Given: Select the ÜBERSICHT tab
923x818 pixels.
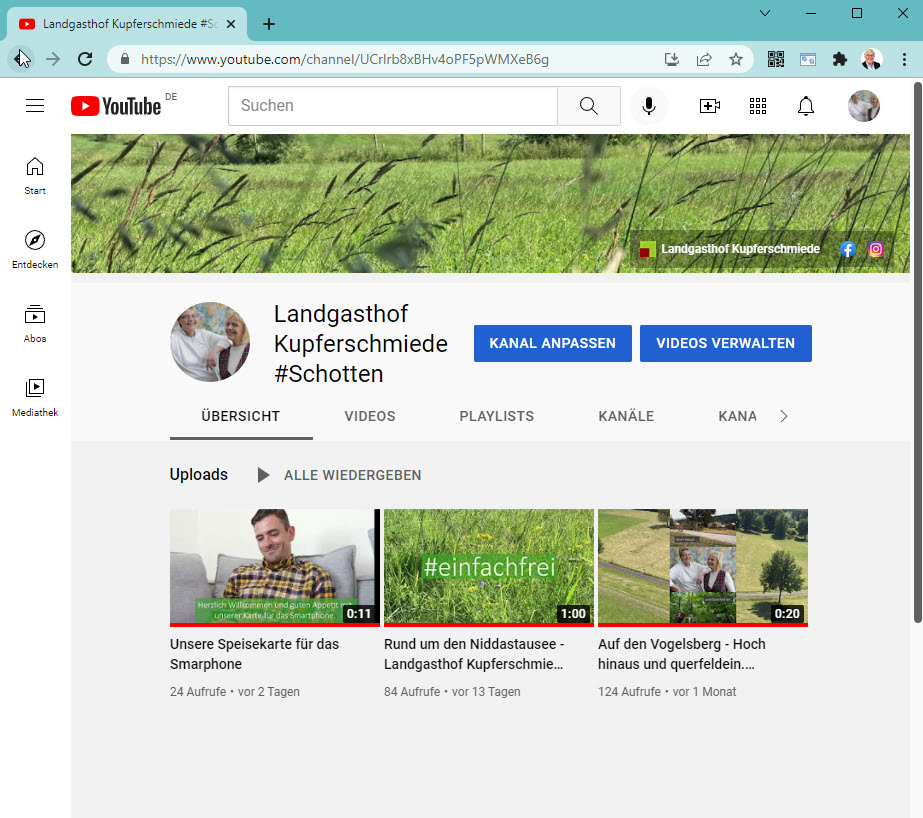Looking at the screenshot, I should [x=241, y=416].
